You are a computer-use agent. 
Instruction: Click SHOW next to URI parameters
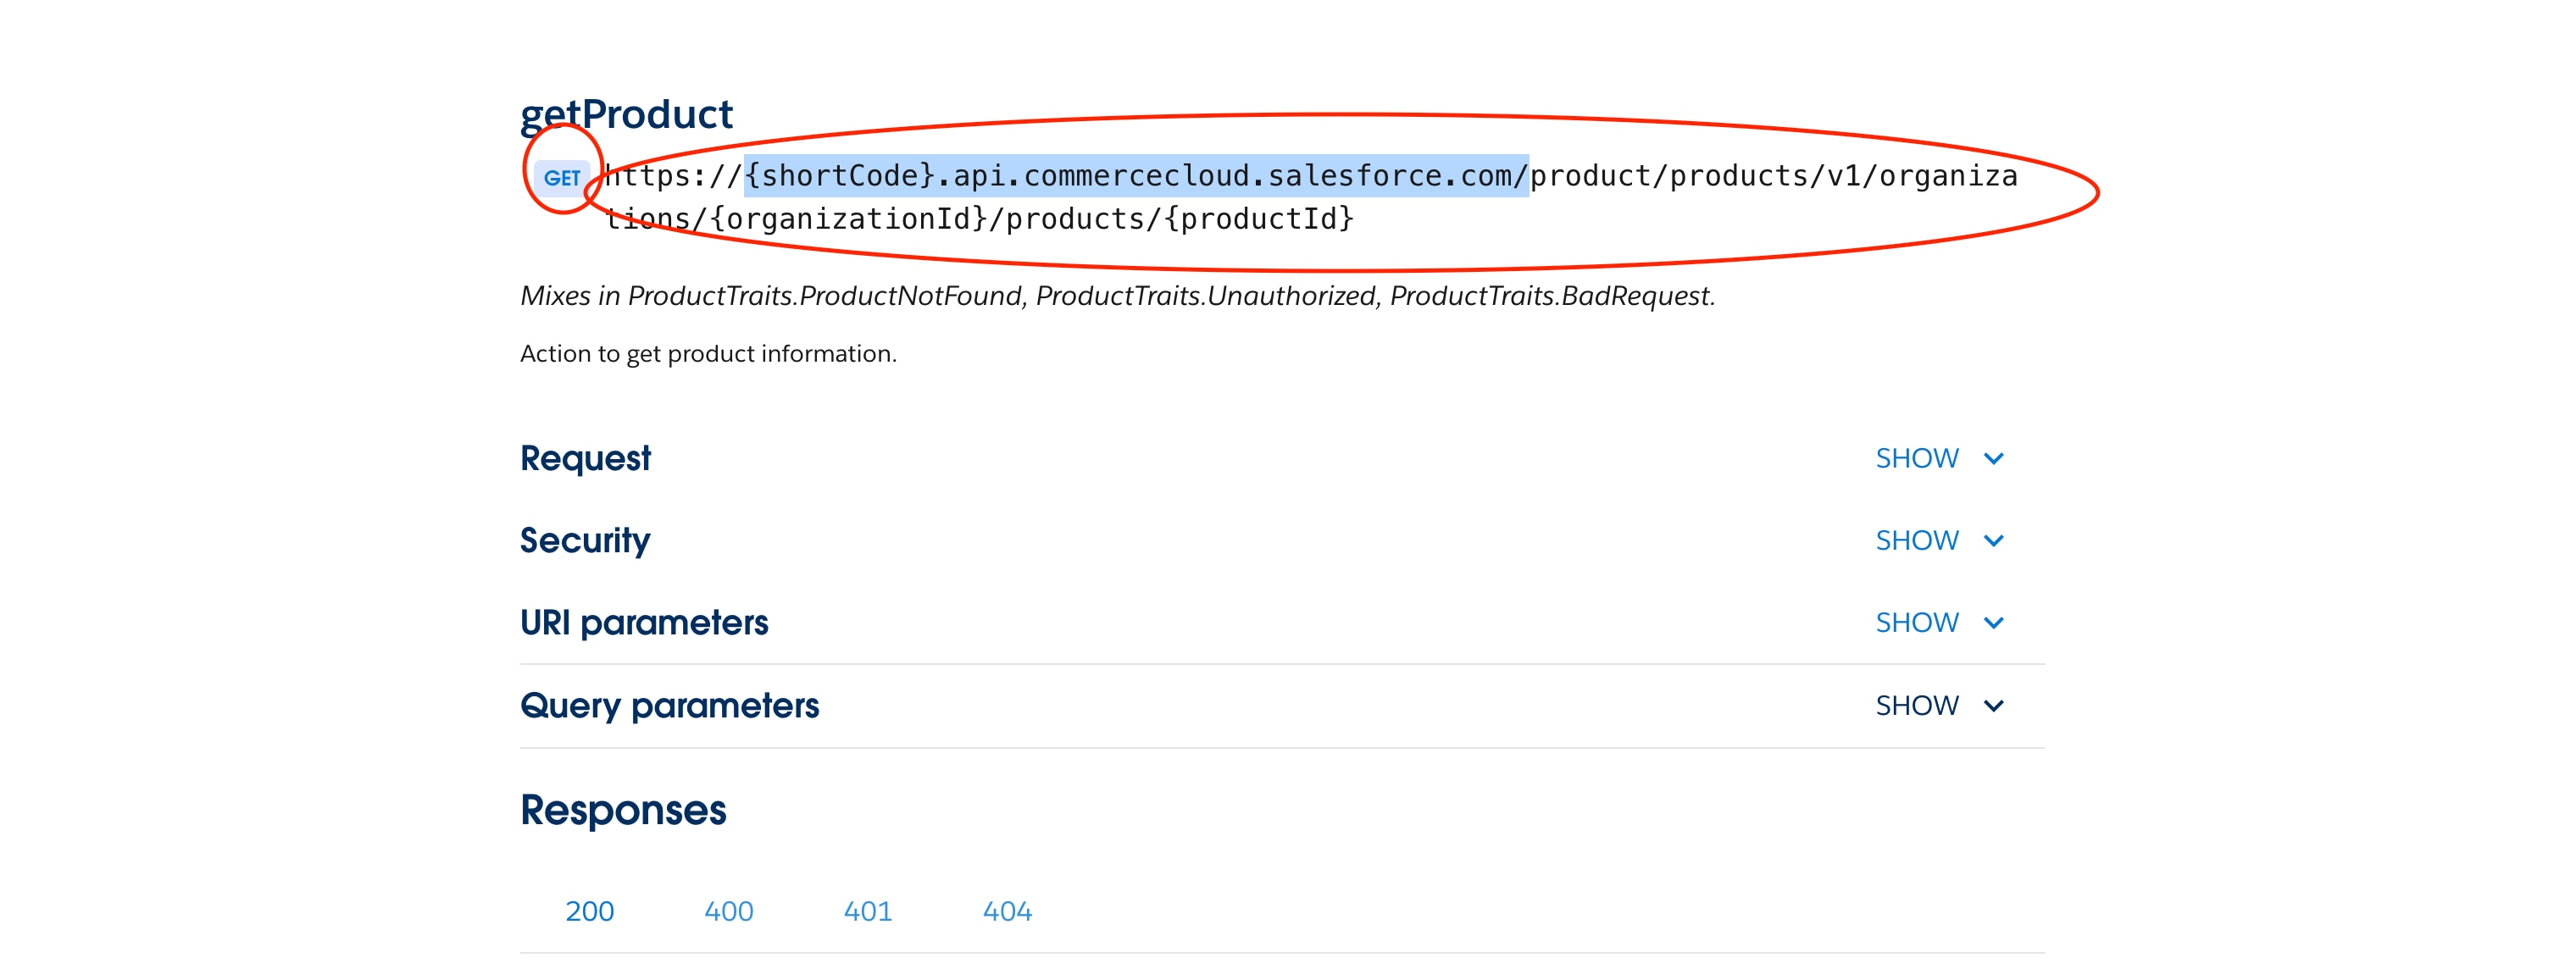point(1916,622)
